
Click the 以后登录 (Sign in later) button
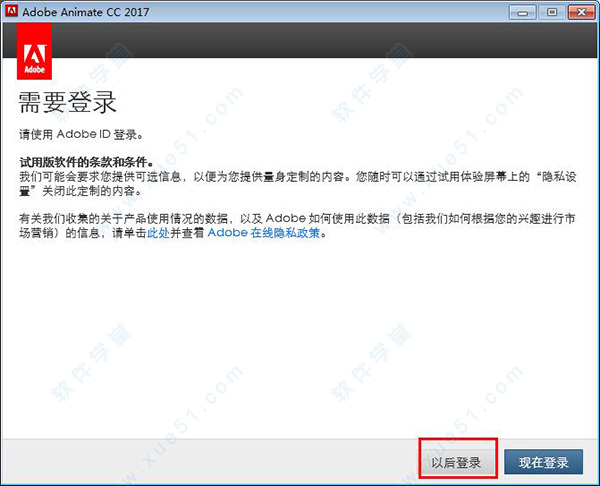click(x=457, y=462)
